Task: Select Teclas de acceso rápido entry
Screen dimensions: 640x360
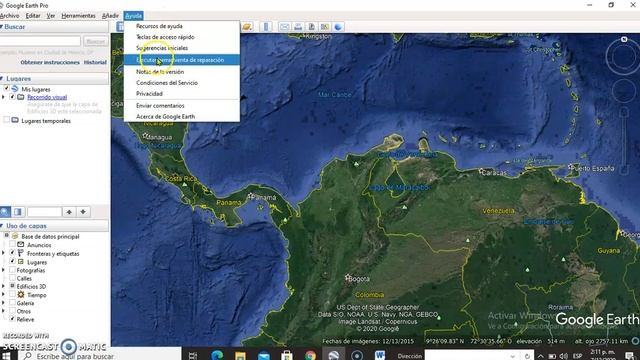Action: pos(182,37)
